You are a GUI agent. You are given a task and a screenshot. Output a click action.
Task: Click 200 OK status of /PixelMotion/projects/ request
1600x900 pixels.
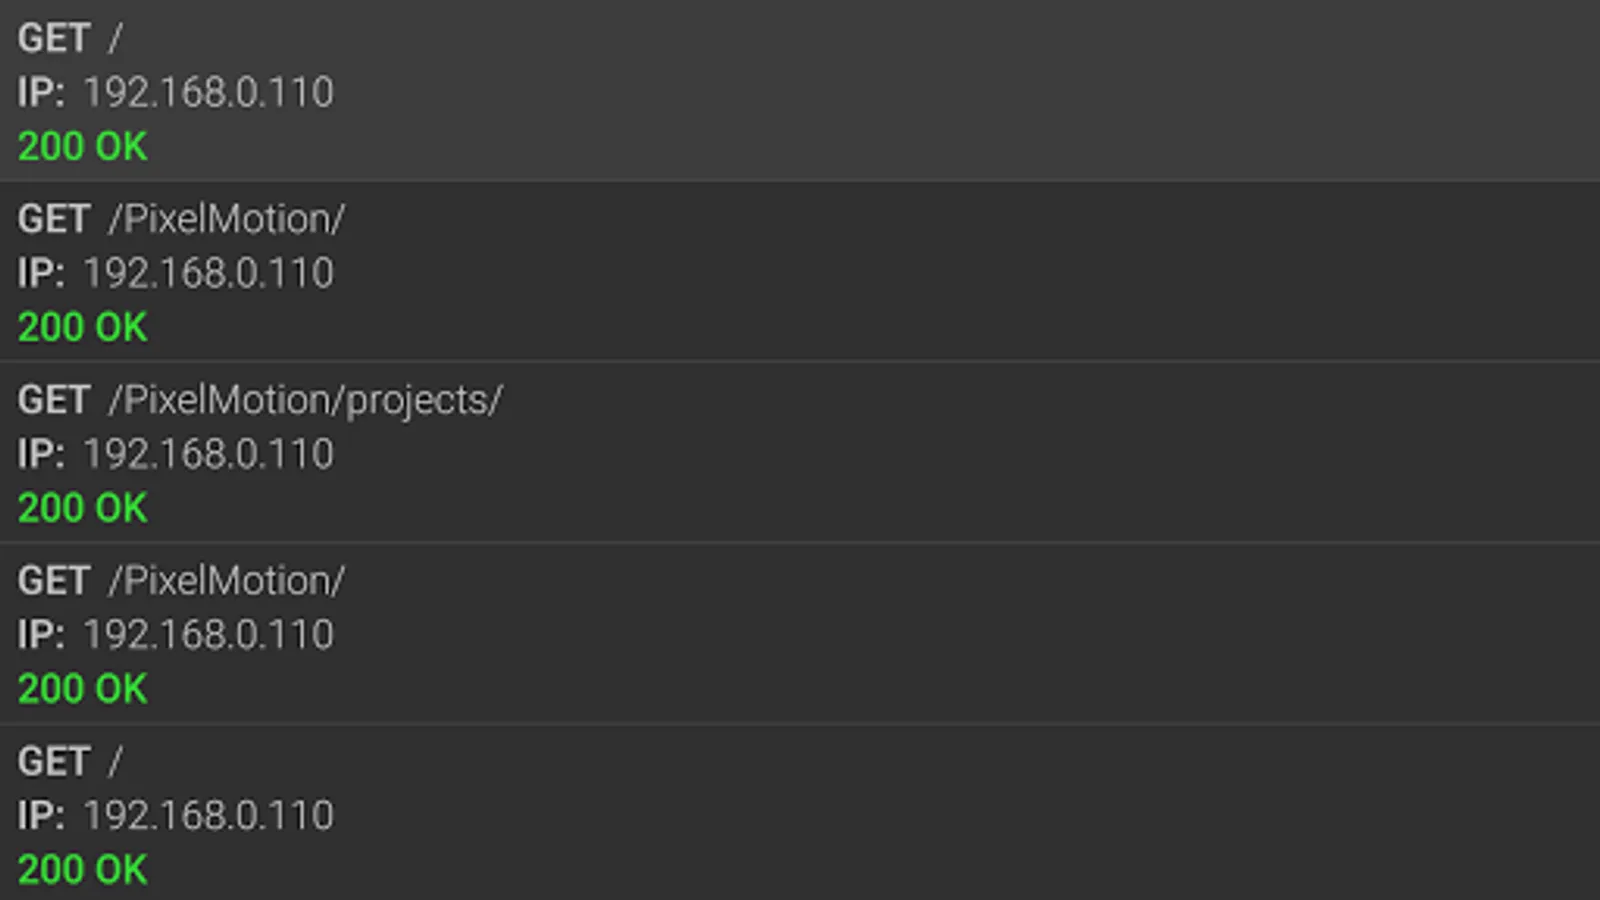pyautogui.click(x=83, y=508)
